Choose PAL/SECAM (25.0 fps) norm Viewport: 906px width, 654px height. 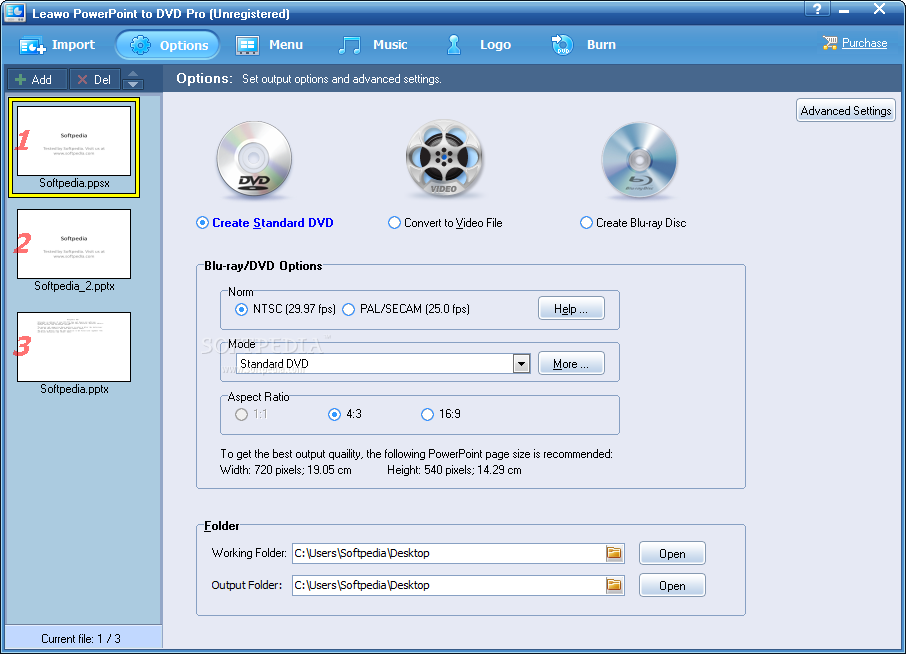coord(406,309)
